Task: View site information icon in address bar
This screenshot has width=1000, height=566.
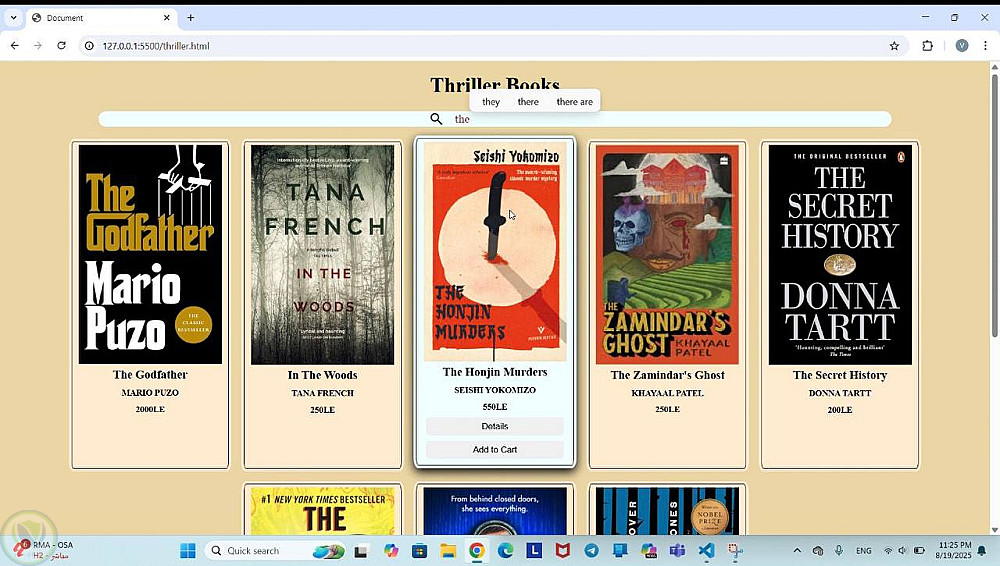Action: [x=89, y=46]
